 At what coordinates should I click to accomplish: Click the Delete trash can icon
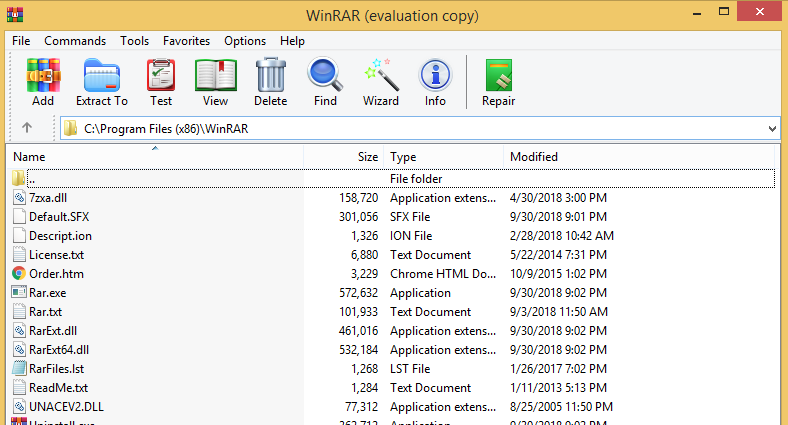[x=270, y=81]
